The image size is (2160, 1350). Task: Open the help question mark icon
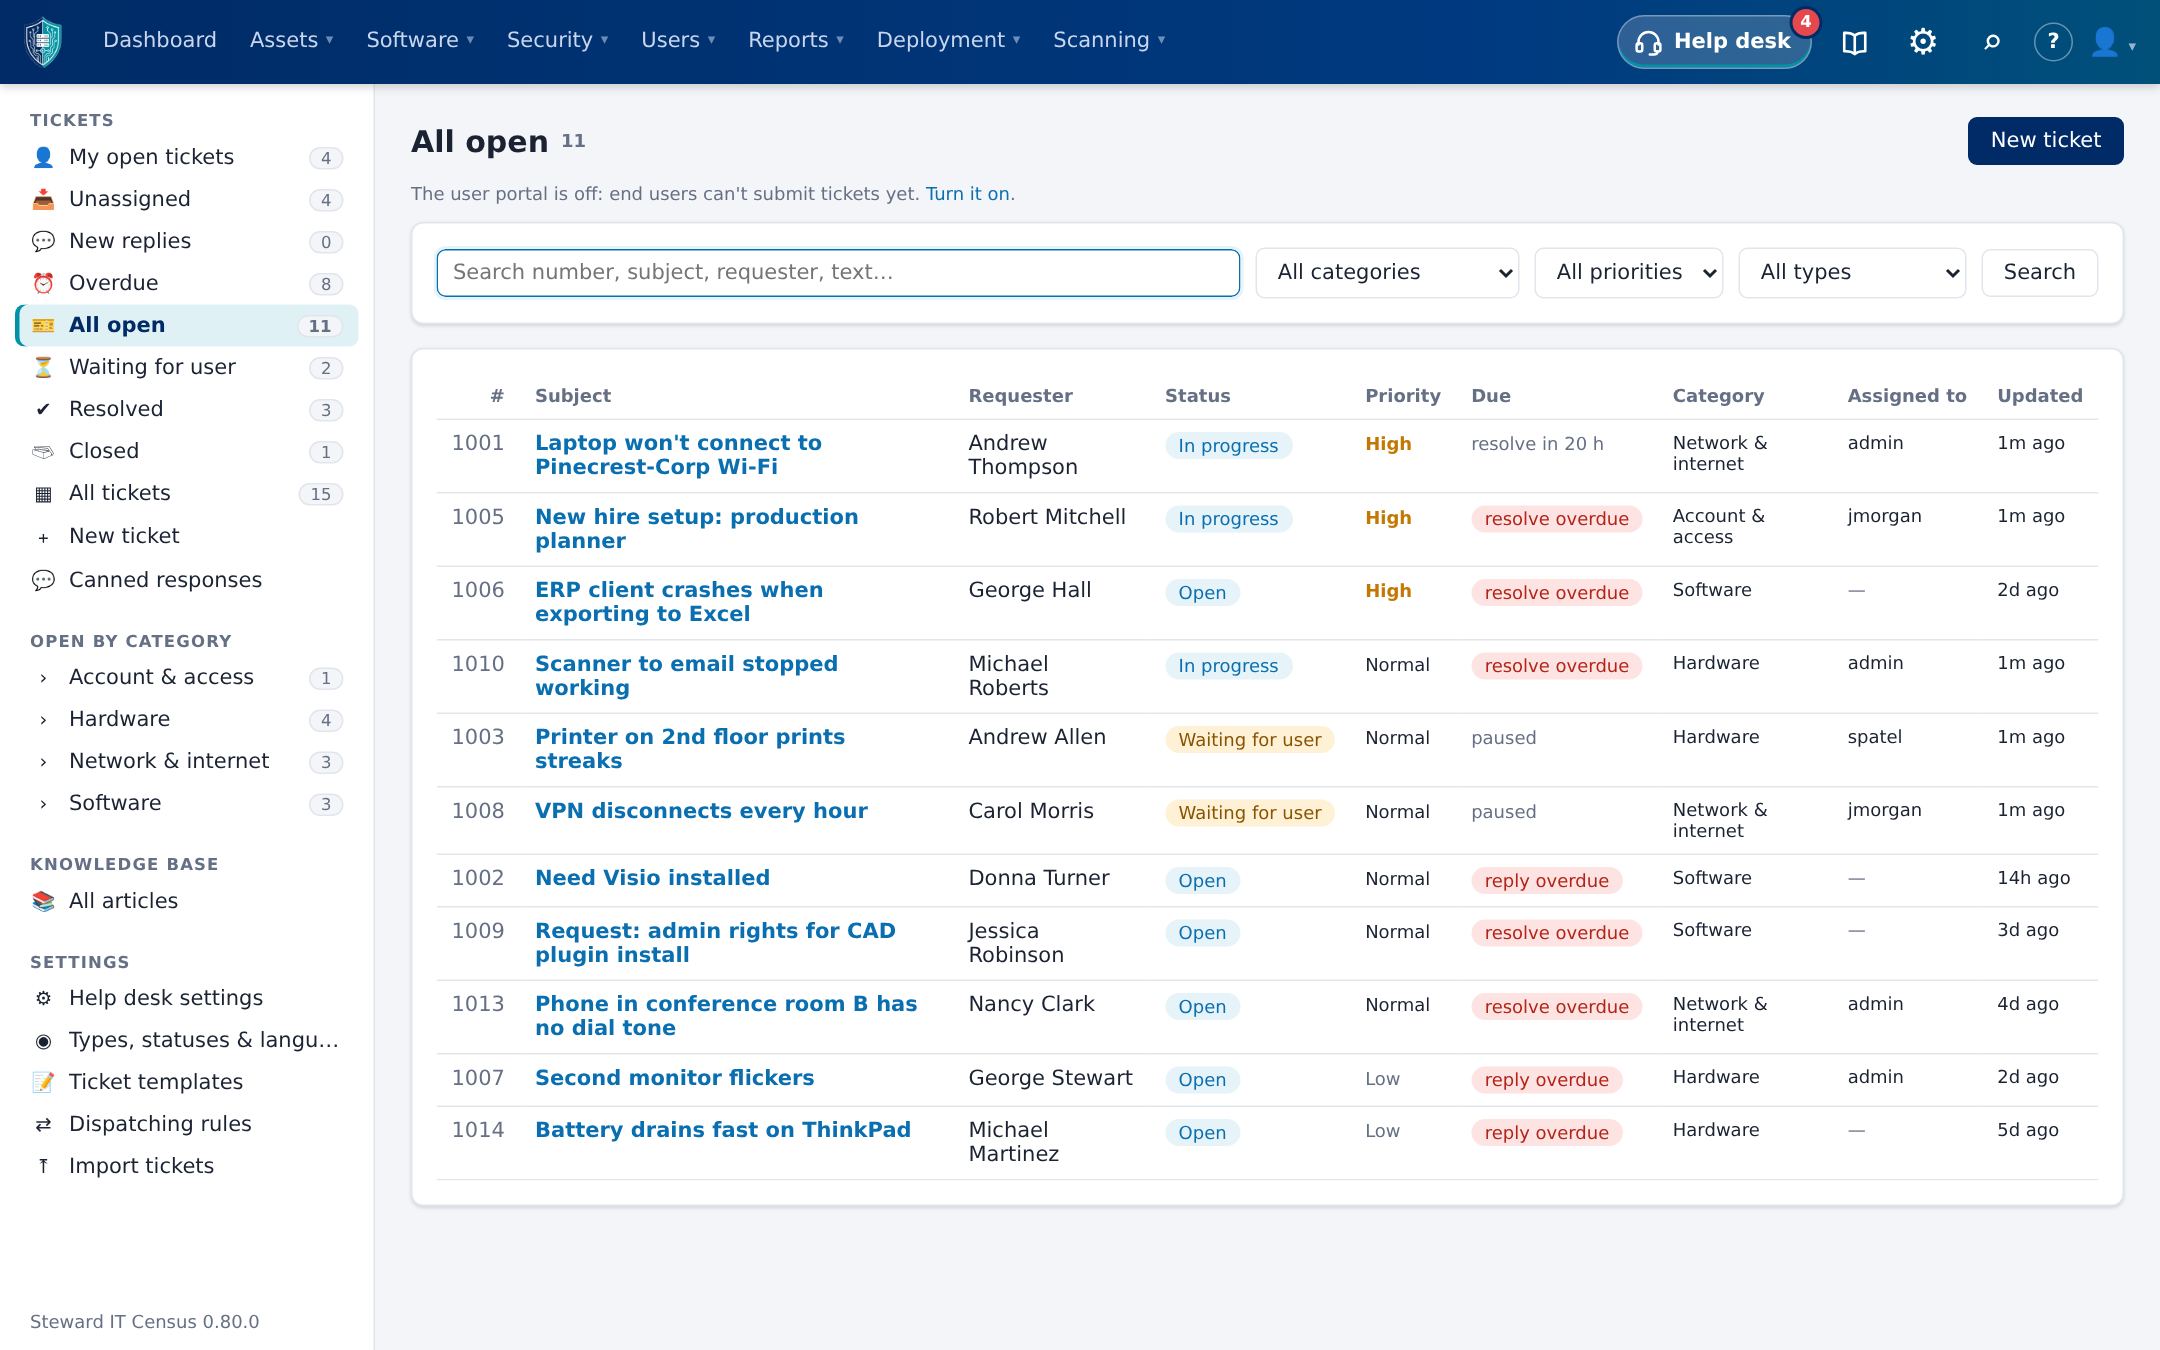pos(2052,42)
